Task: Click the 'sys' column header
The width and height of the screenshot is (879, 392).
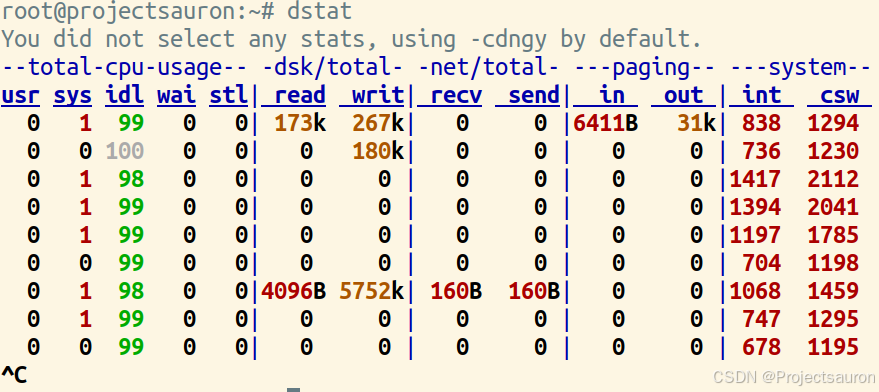Action: tap(72, 96)
